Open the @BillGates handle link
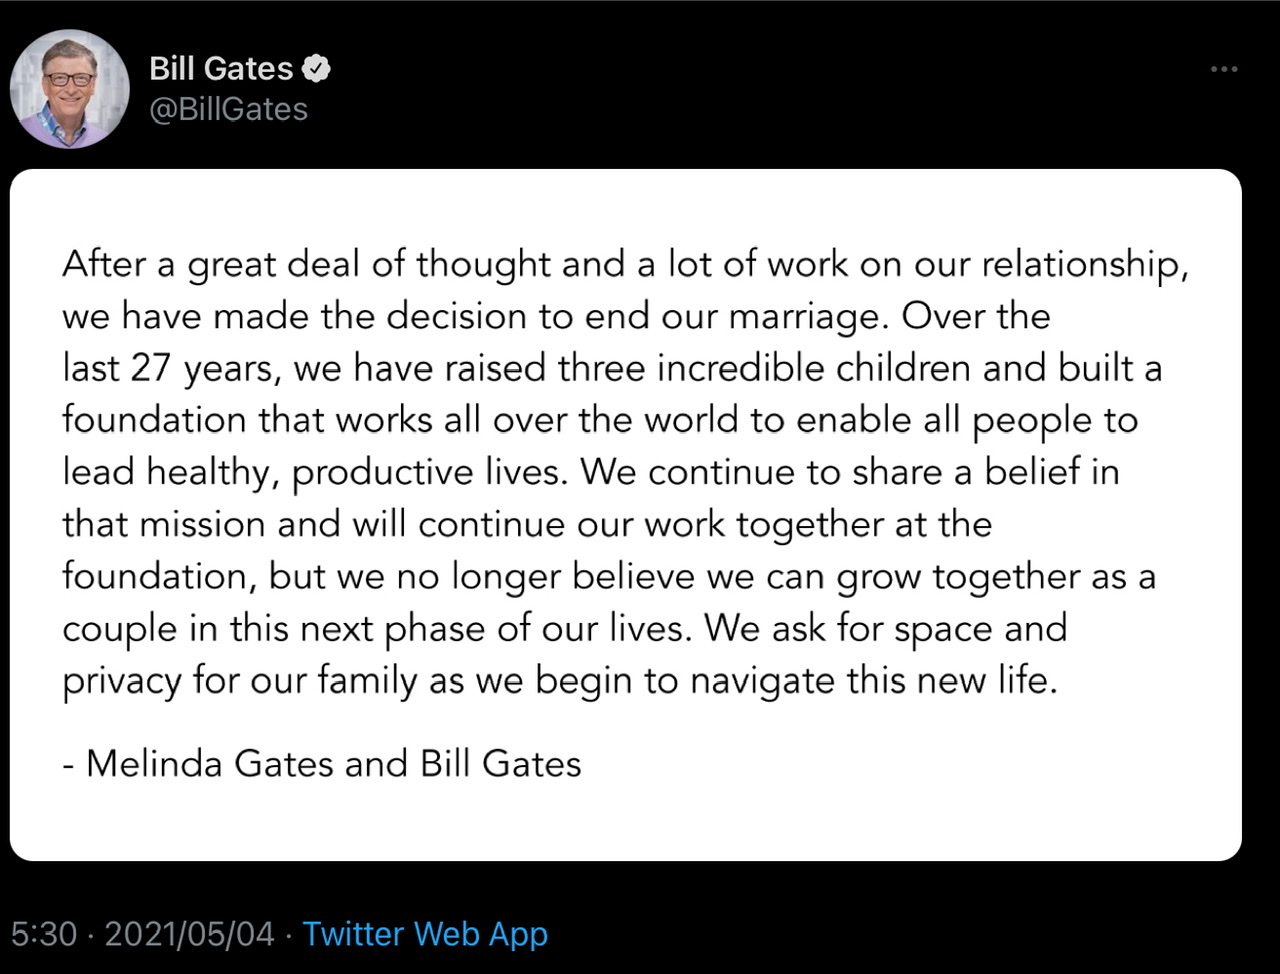The width and height of the screenshot is (1280, 974). click(228, 108)
